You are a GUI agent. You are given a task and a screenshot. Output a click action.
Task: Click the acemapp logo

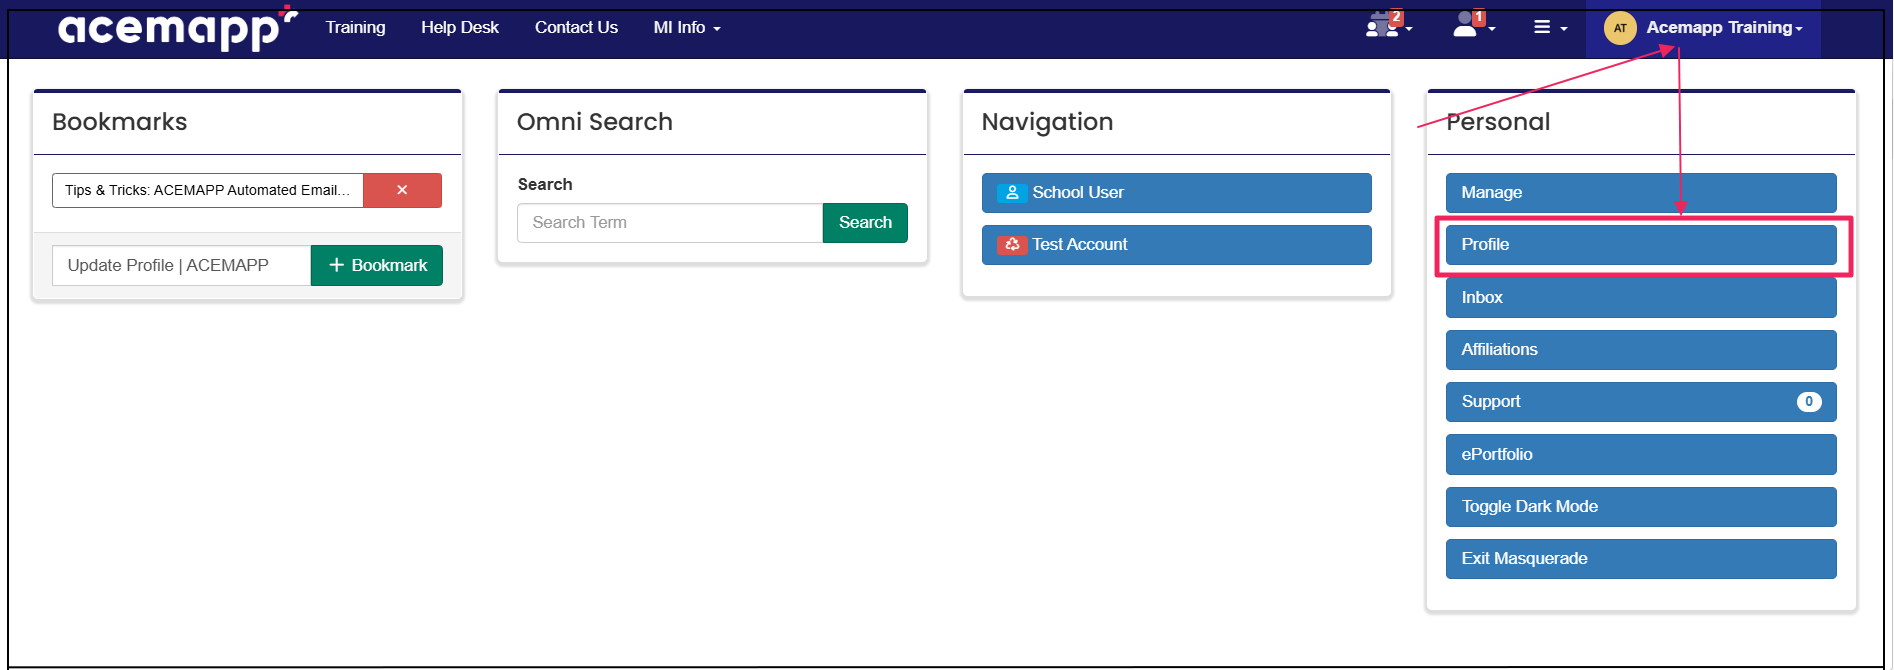click(x=177, y=28)
